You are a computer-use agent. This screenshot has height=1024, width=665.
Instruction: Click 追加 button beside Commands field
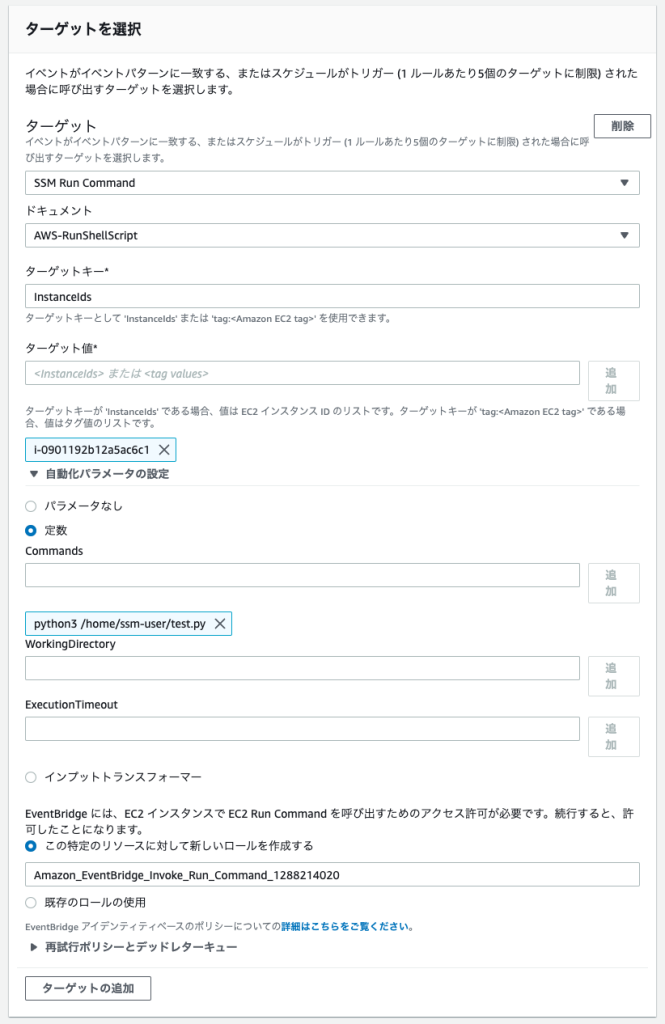[x=613, y=583]
